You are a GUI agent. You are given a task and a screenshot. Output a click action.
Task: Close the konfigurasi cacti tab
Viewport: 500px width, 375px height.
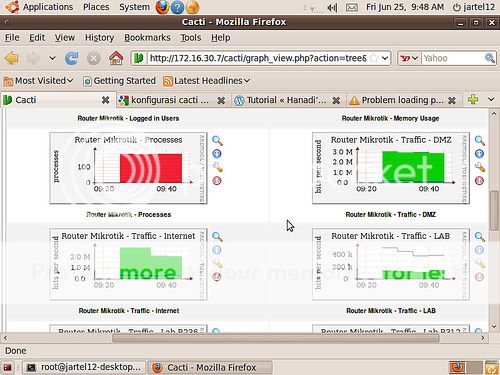(x=221, y=100)
